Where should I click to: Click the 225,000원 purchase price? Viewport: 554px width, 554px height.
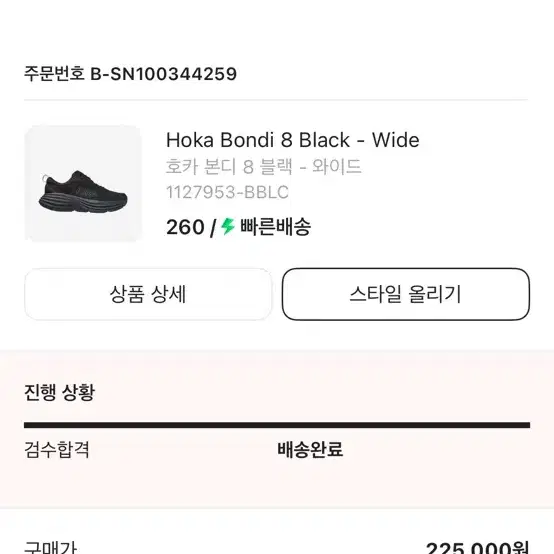coord(477,548)
